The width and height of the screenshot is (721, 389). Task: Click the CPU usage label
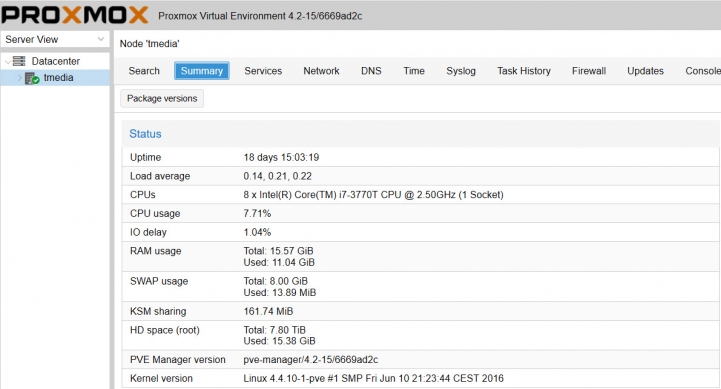[x=155, y=213]
